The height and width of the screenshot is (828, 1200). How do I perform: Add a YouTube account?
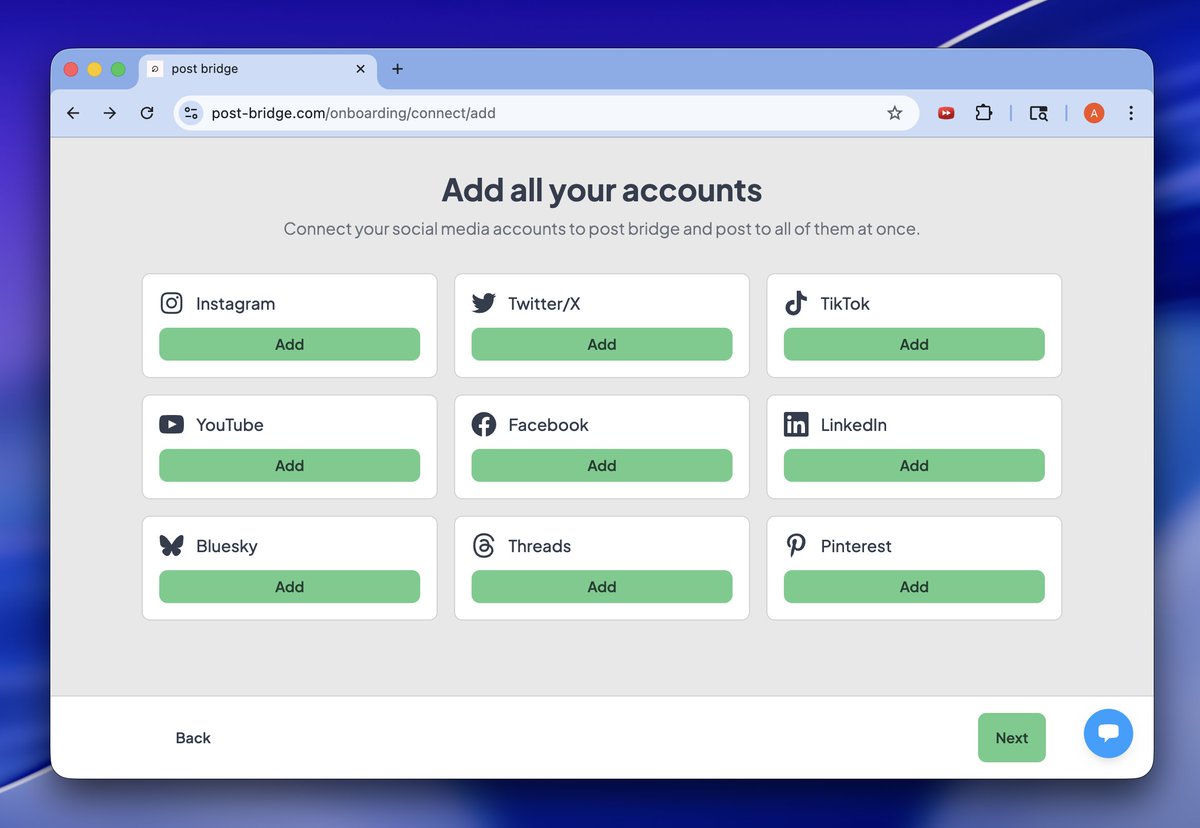pos(290,465)
